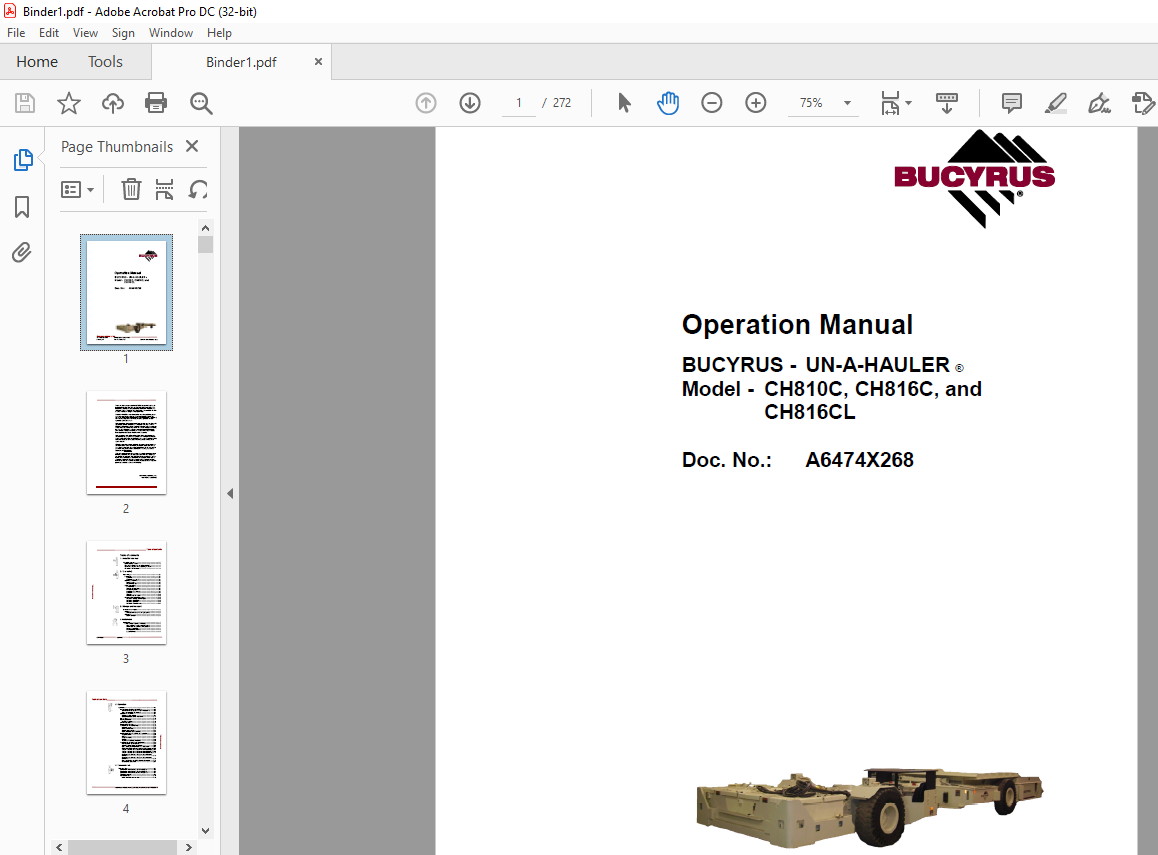1158x855 pixels.
Task: Go to previous page arrow
Action: (x=426, y=103)
